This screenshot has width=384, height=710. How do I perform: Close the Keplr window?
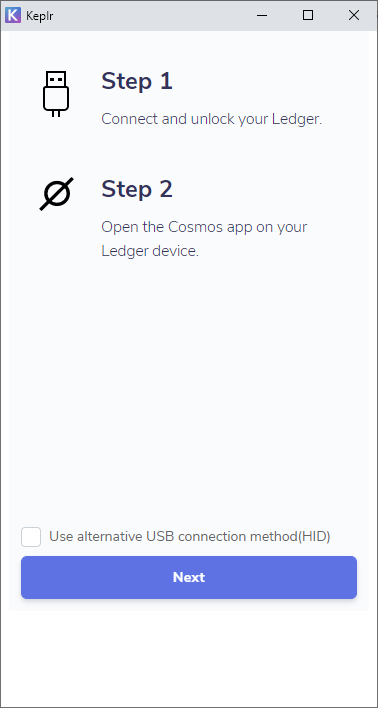tap(354, 15)
